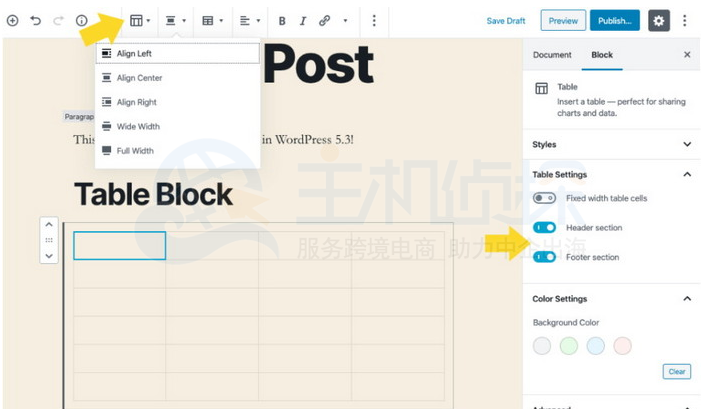The width and height of the screenshot is (718, 409).
Task: Open block more options dots
Action: [x=374, y=21]
